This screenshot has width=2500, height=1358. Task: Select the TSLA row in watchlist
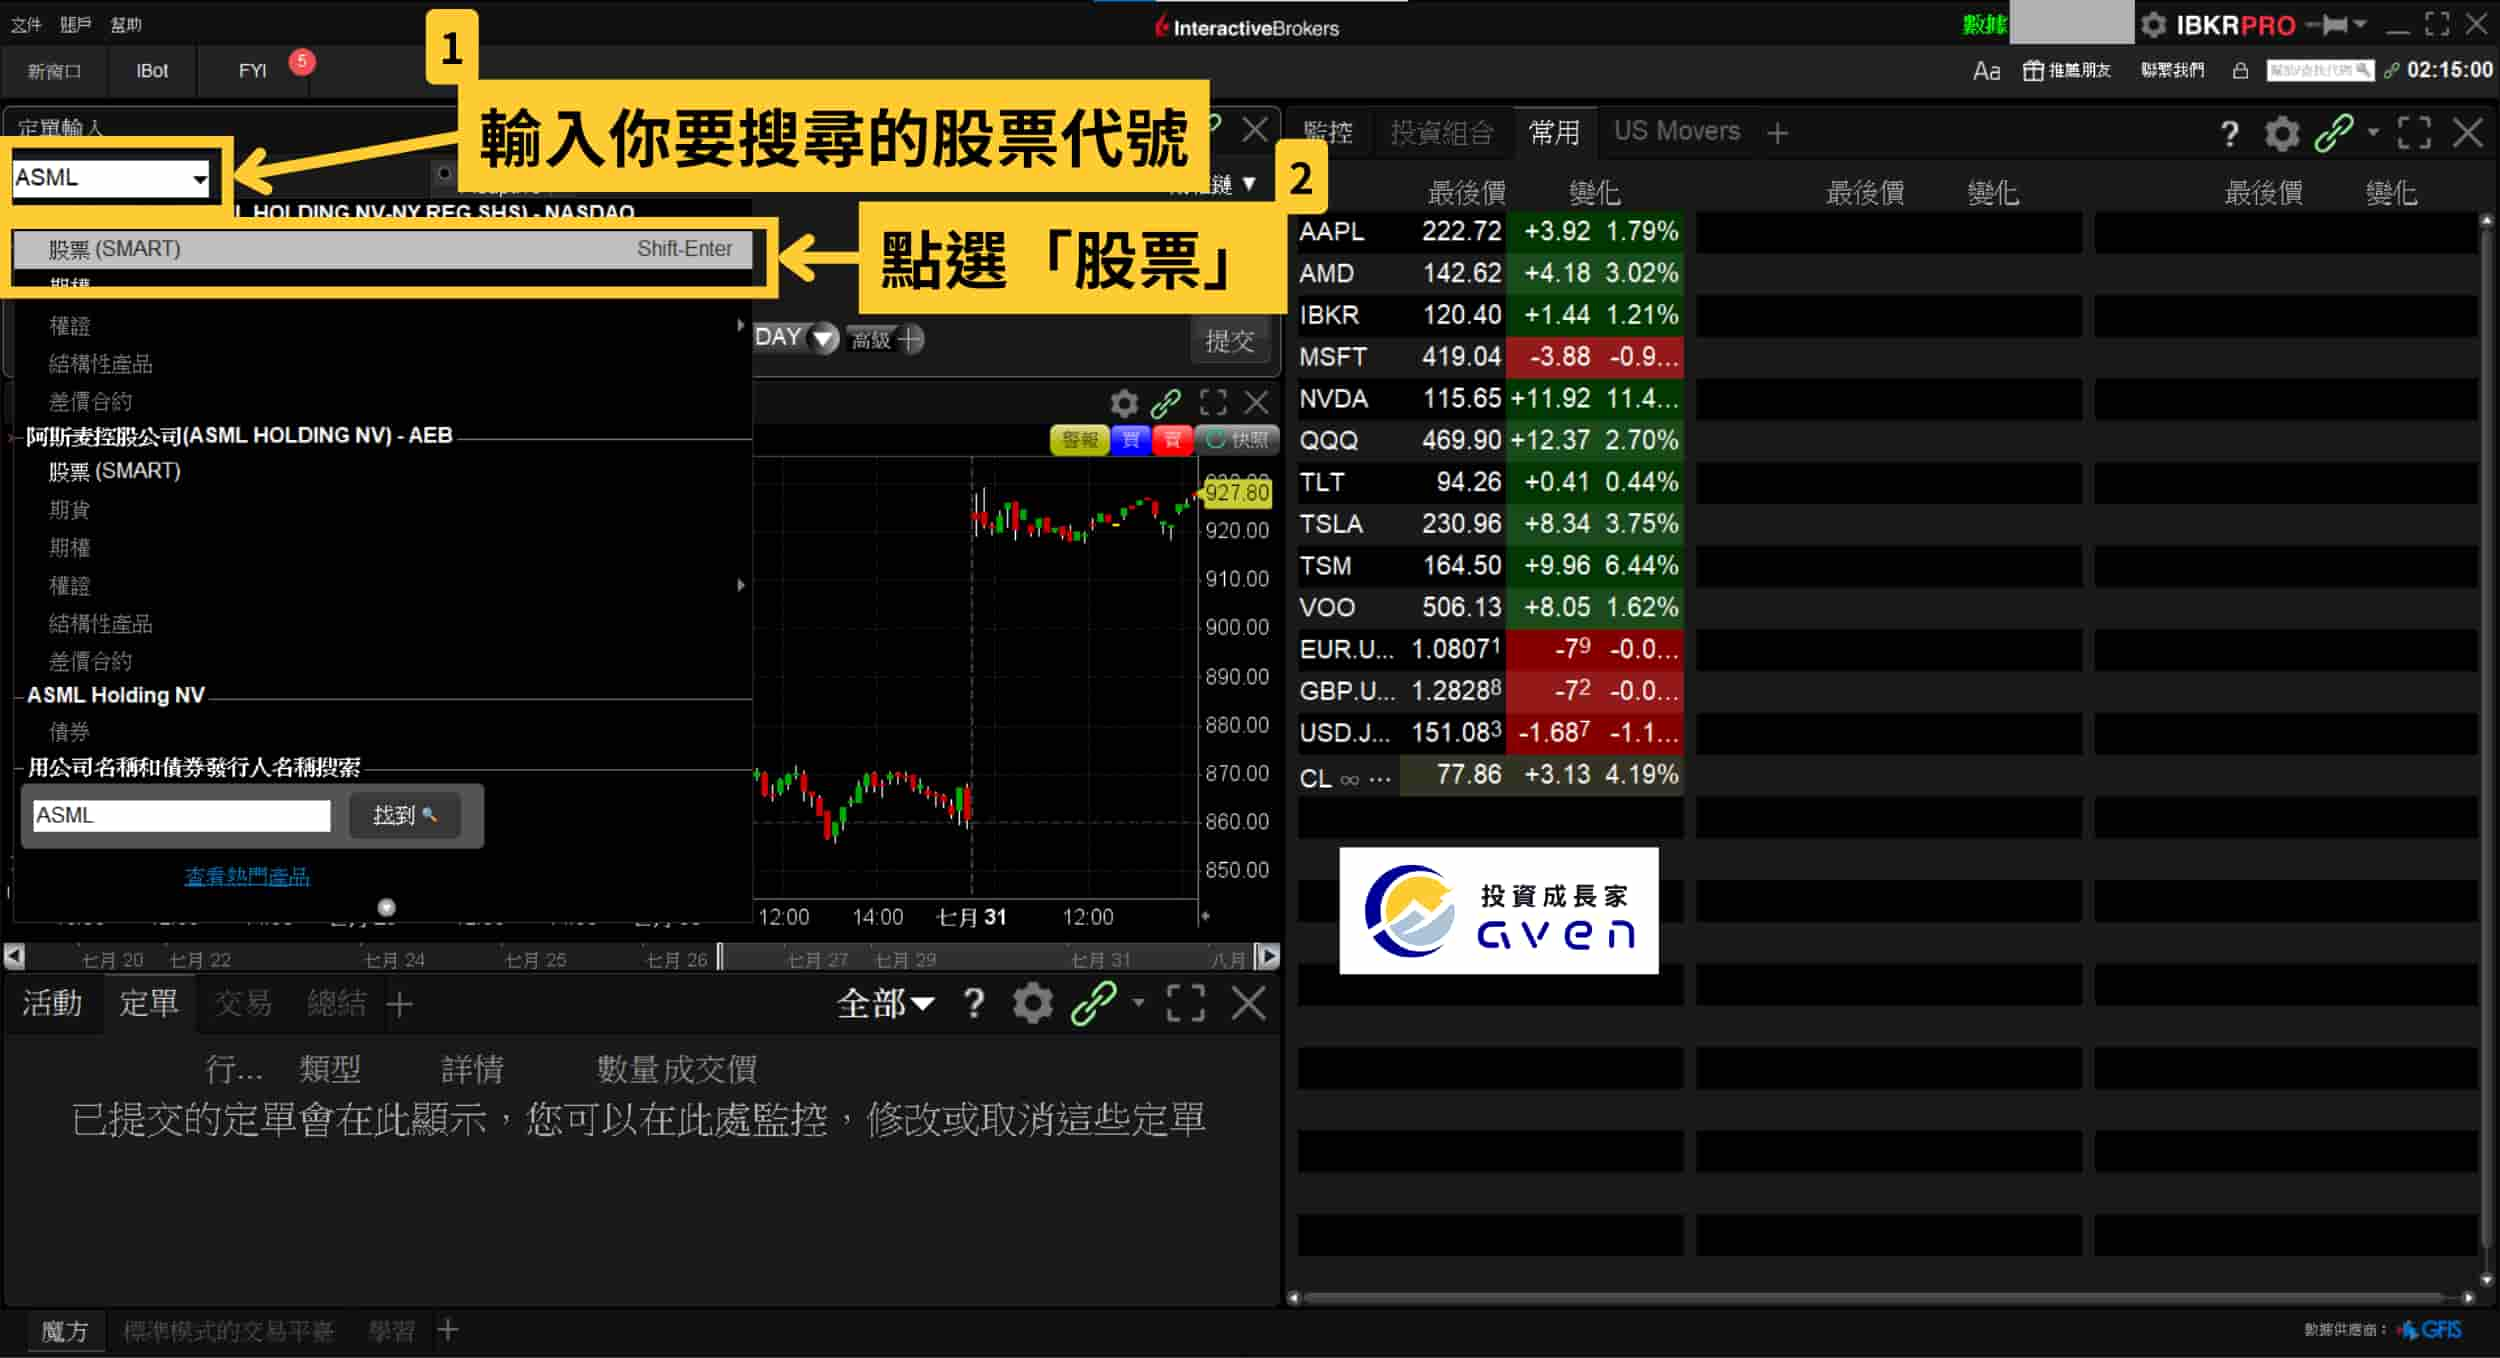1489,524
